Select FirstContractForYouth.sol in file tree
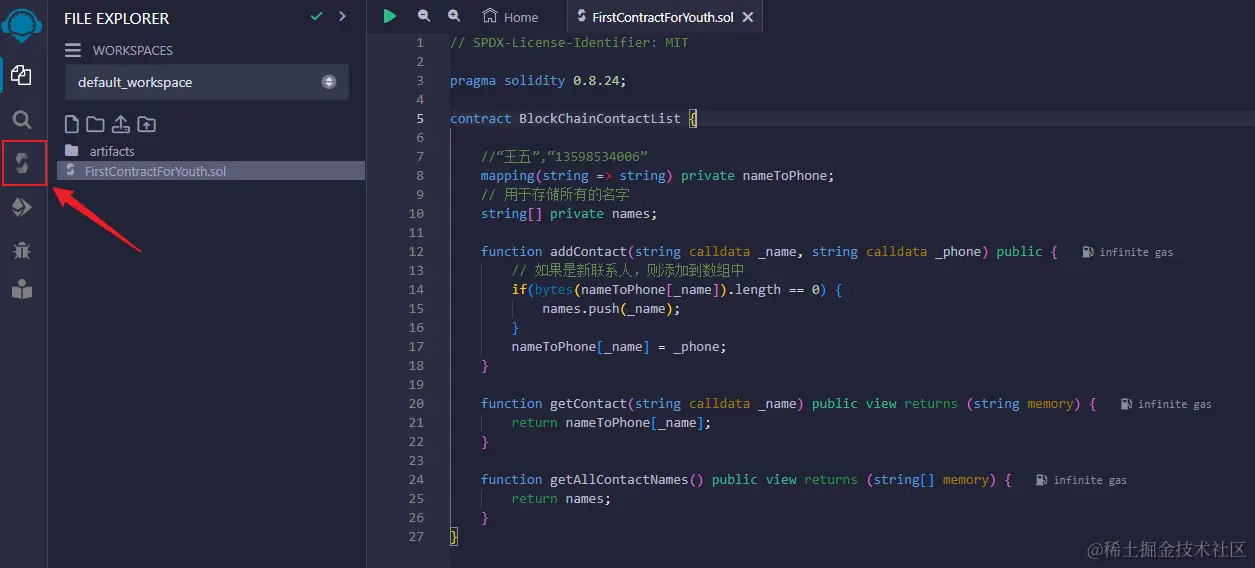This screenshot has height=568, width=1255. coord(211,171)
